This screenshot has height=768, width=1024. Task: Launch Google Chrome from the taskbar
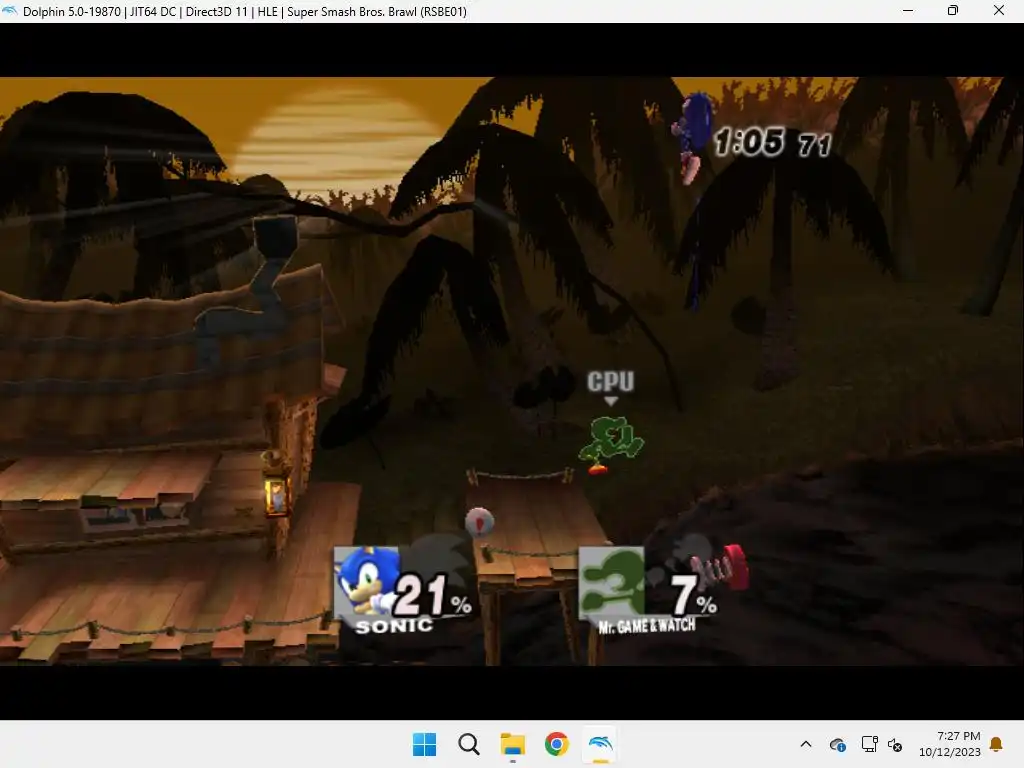click(x=556, y=744)
